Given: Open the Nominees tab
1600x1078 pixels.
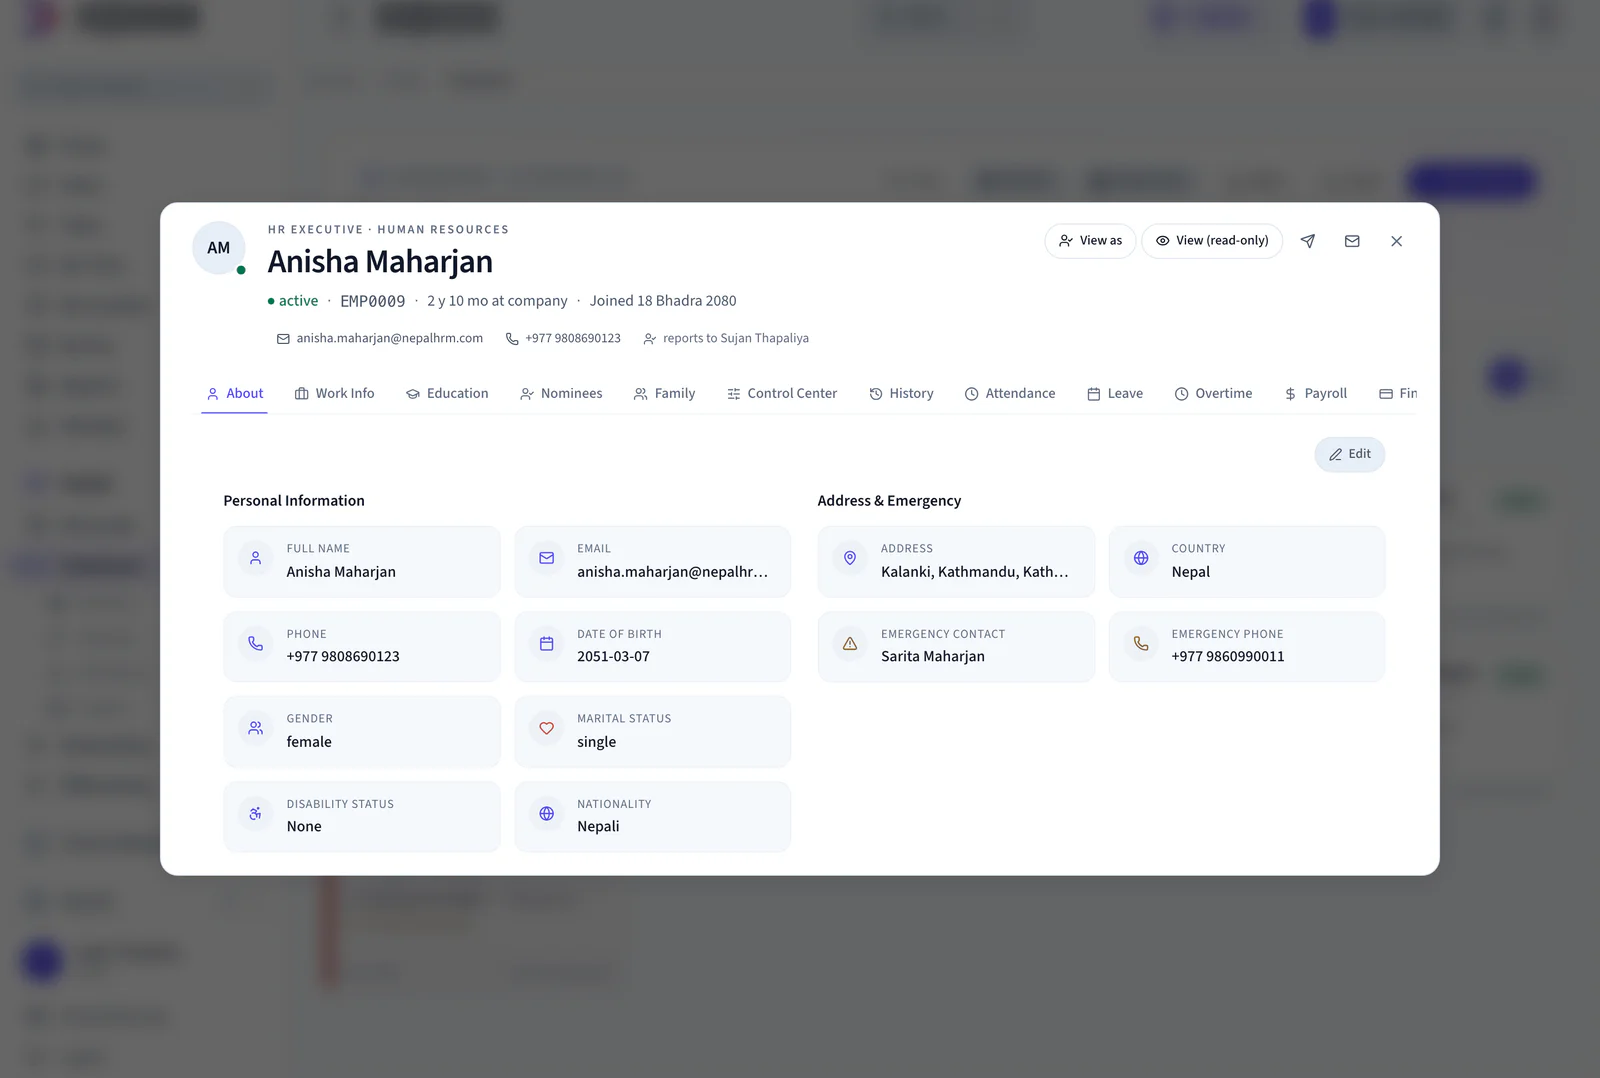Looking at the screenshot, I should [x=561, y=394].
